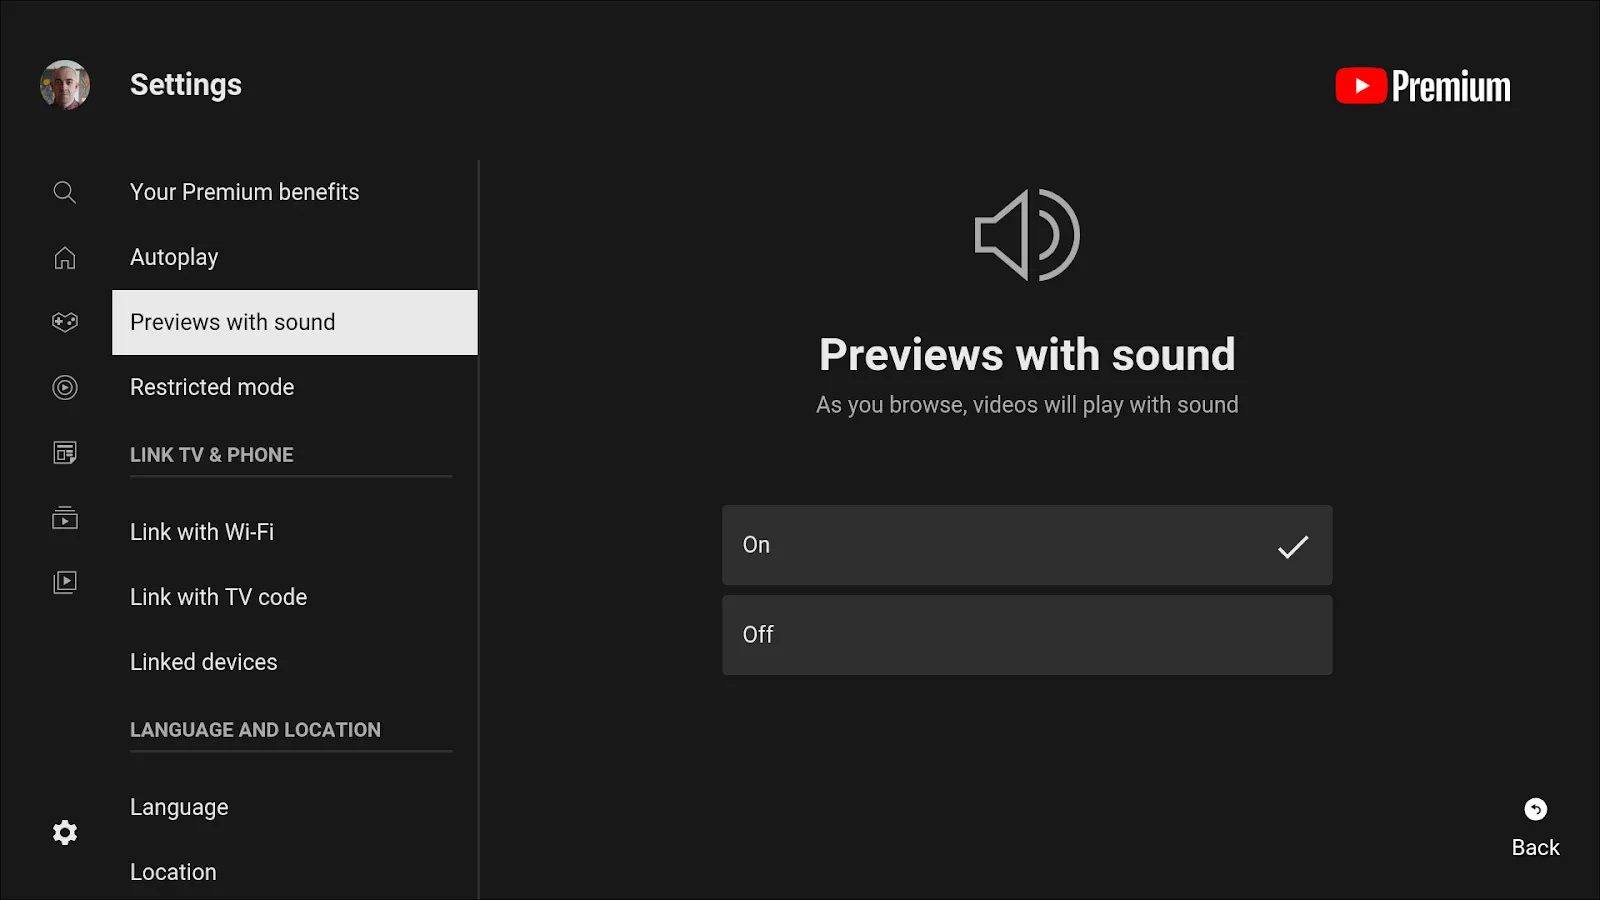Open the Music circle-play icon

65,387
